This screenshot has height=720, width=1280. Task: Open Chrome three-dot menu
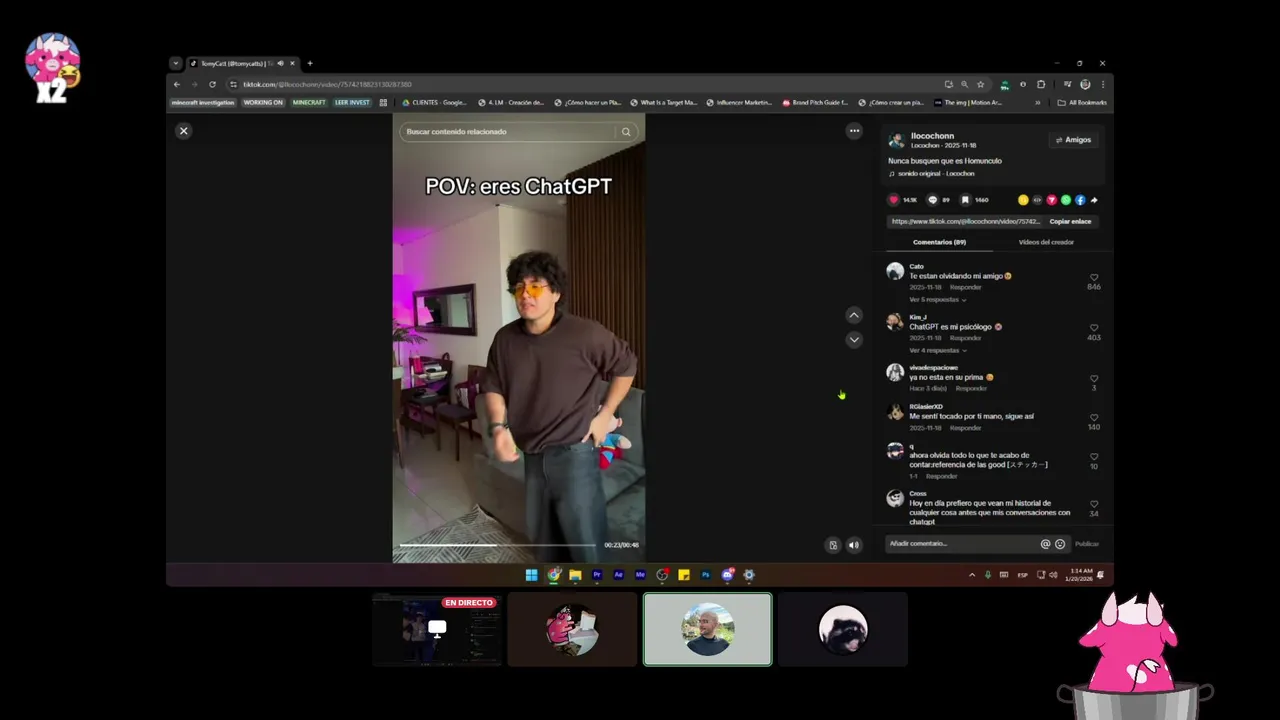1103,84
